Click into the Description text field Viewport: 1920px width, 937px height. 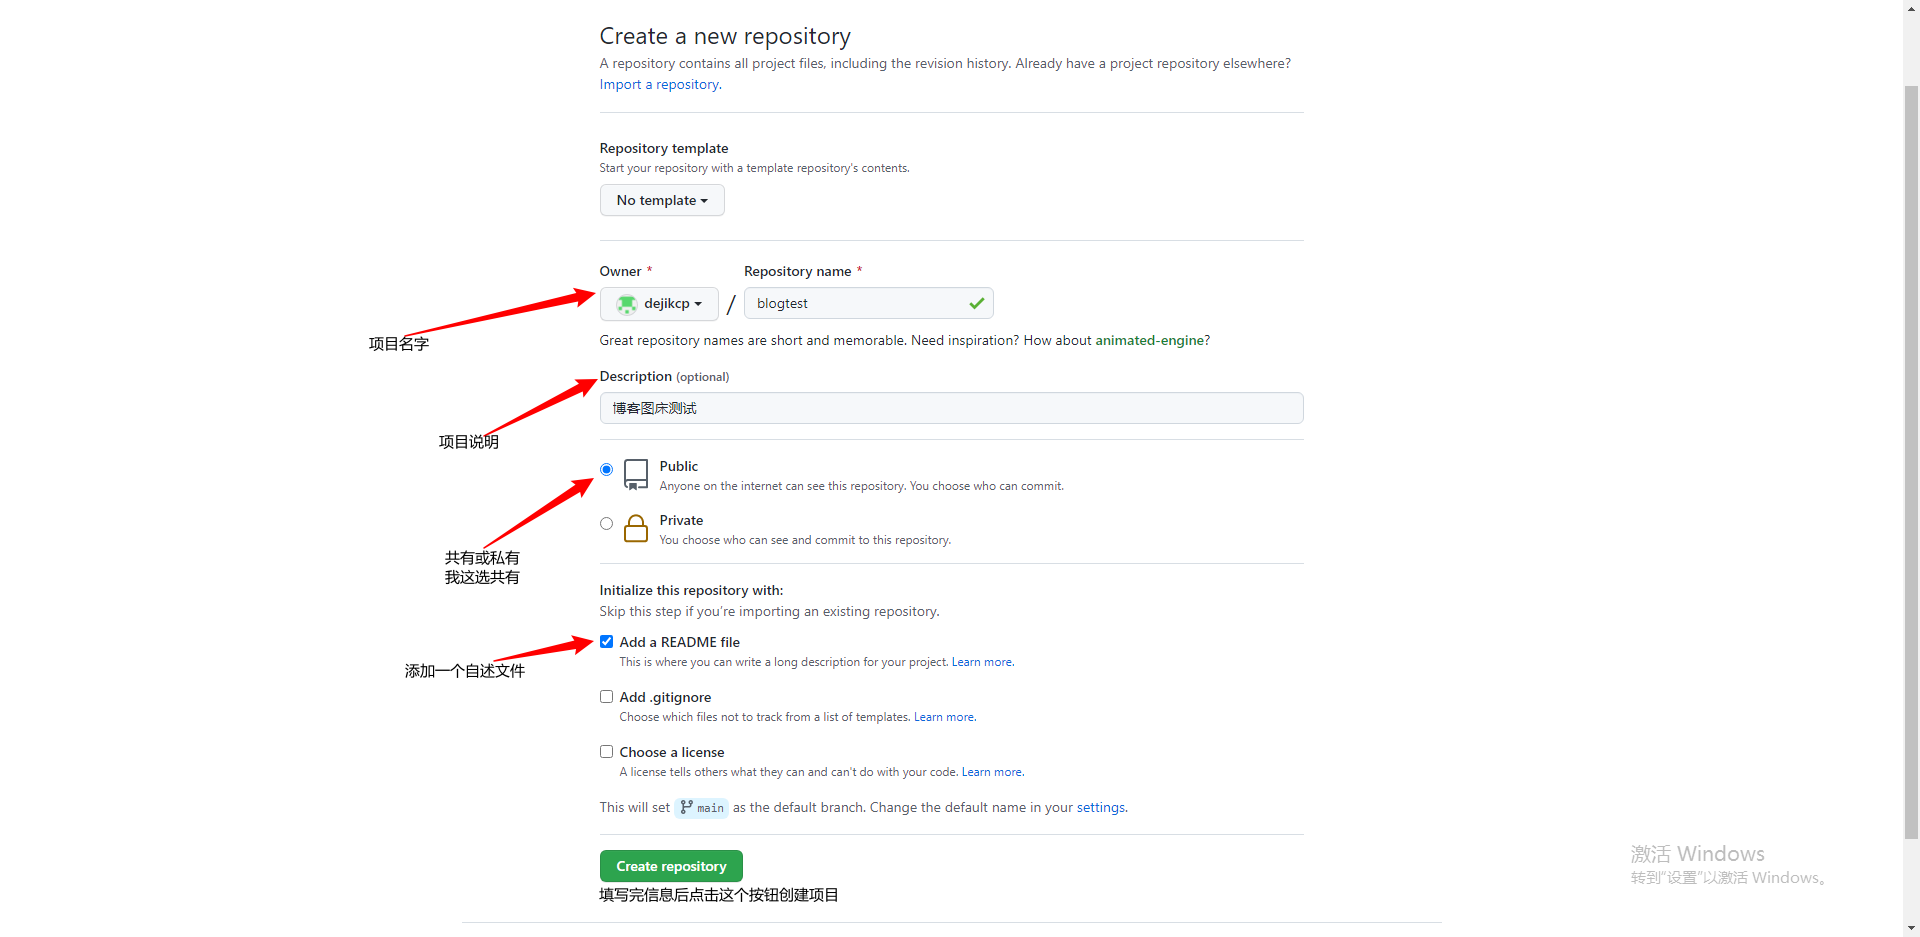950,408
